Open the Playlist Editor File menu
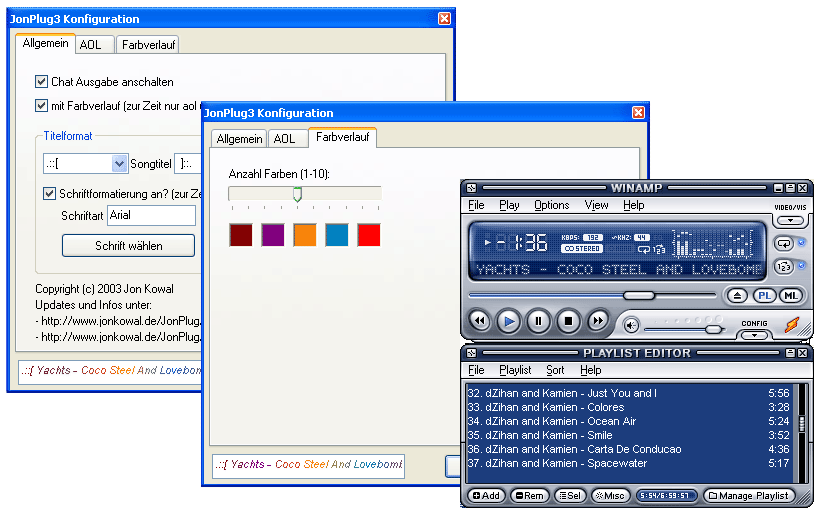Viewport: 822px width, 516px height. [476, 370]
